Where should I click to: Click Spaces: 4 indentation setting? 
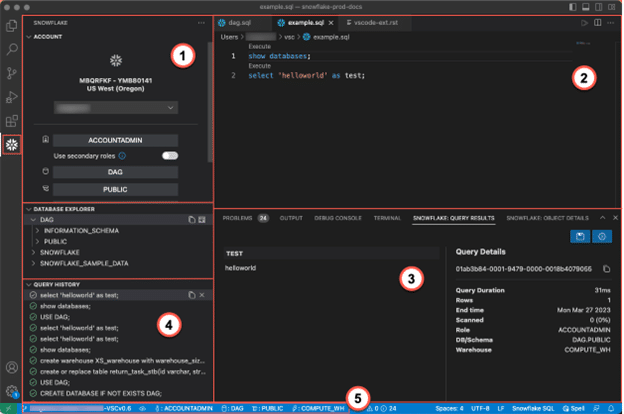pos(449,408)
